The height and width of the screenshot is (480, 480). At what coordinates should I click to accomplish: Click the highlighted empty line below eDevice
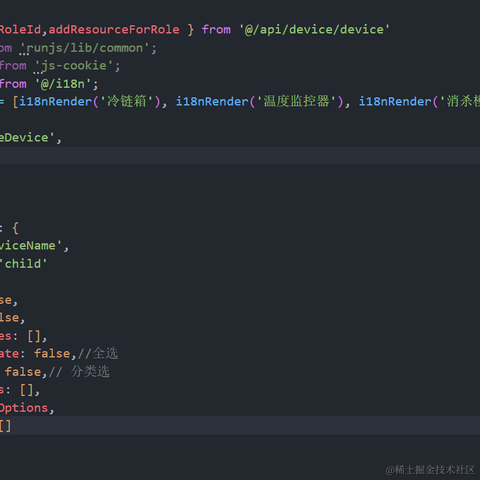coord(240,155)
